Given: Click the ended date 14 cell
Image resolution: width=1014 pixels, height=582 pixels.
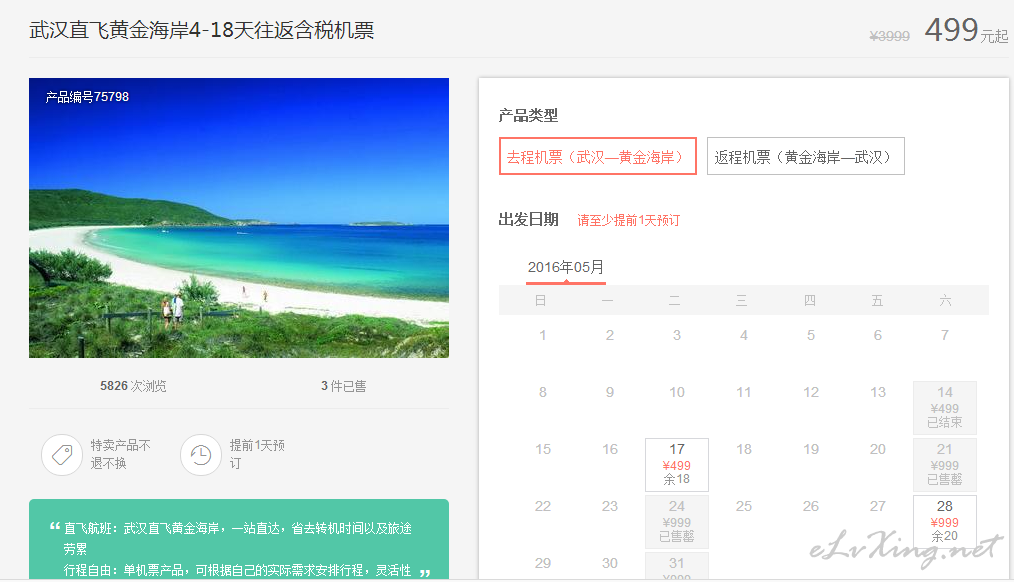Looking at the screenshot, I should (x=944, y=407).
